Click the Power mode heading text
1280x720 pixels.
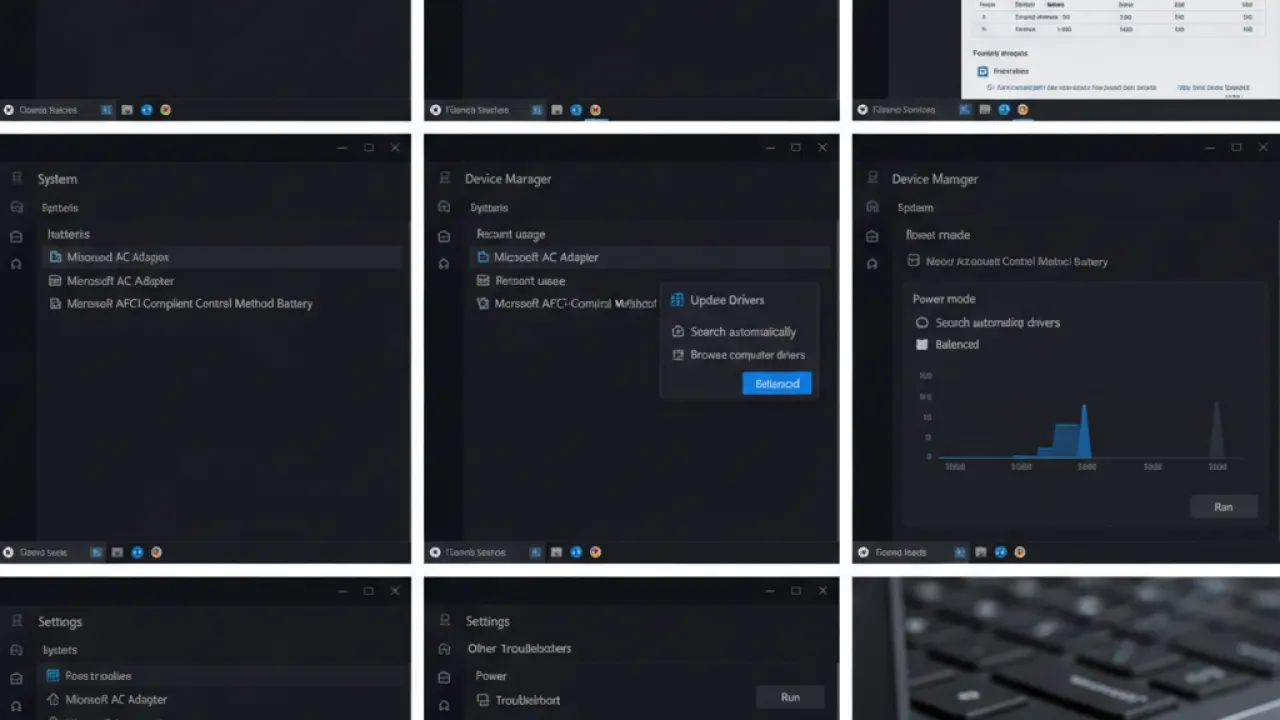pos(944,299)
